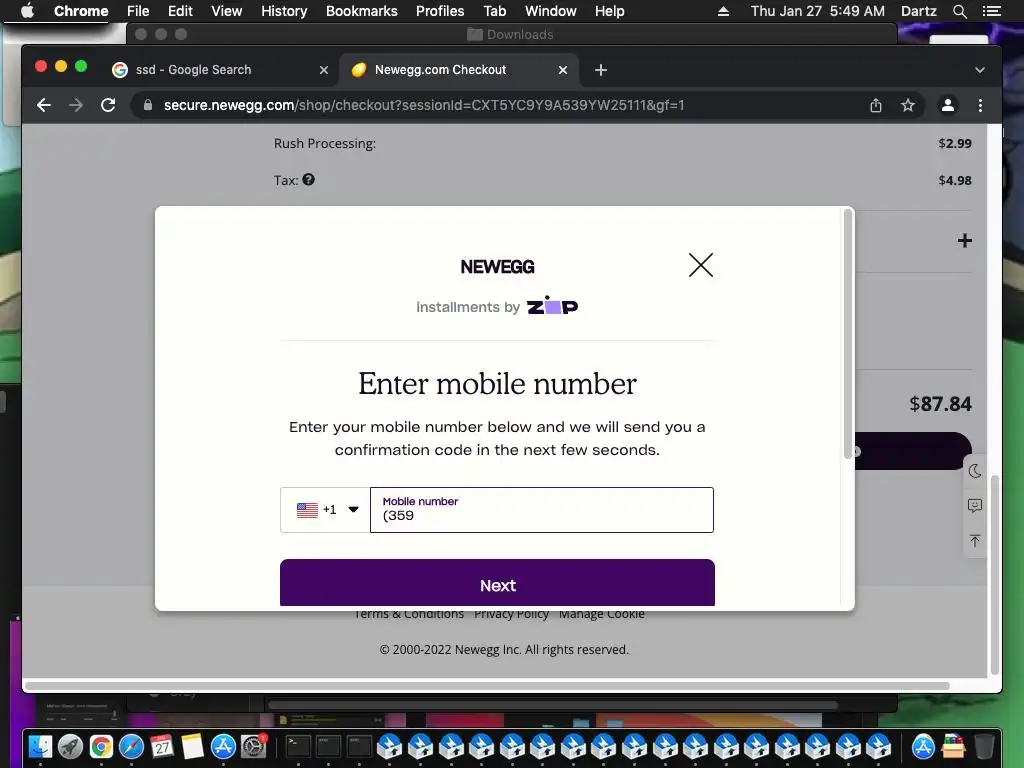Open the Chrome application menu
The image size is (1024, 768).
pos(81,11)
